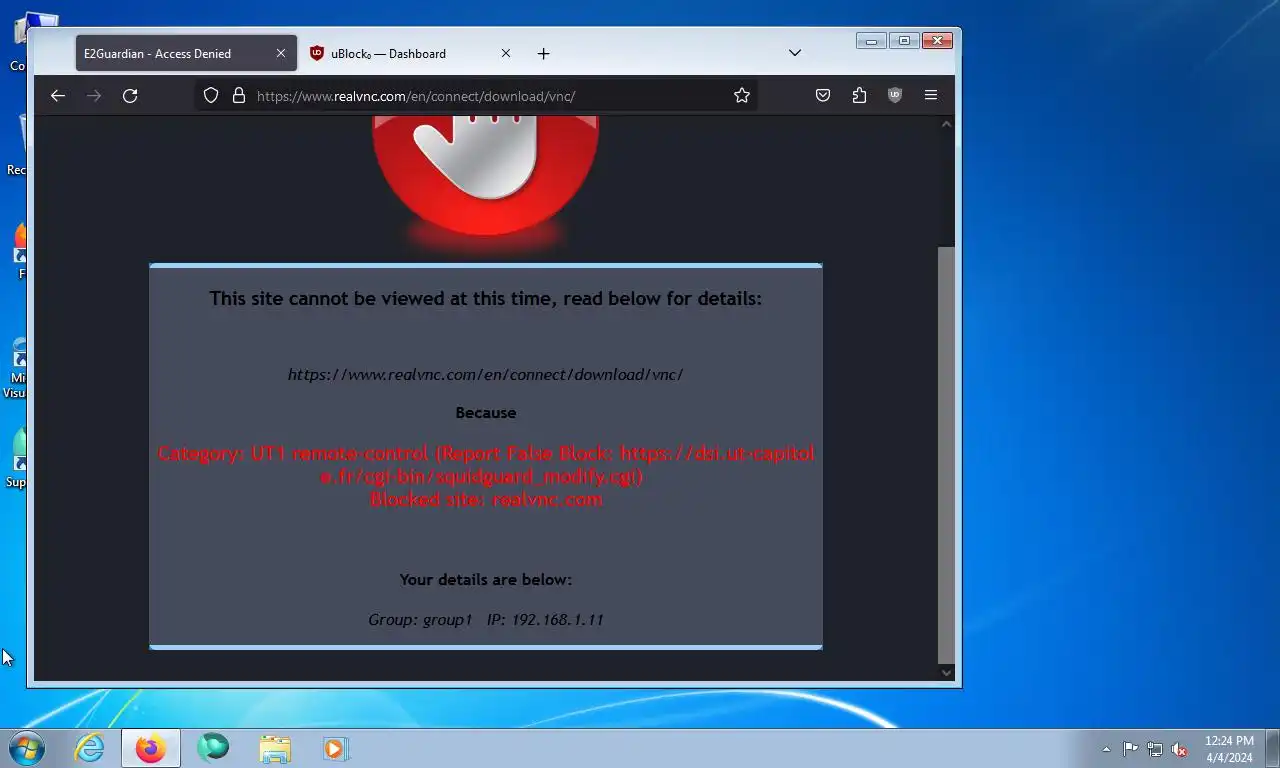Viewport: 1280px width, 768px height.
Task: Click 'Group: group1 IP: 192.168.1.11' text
Action: click(486, 620)
